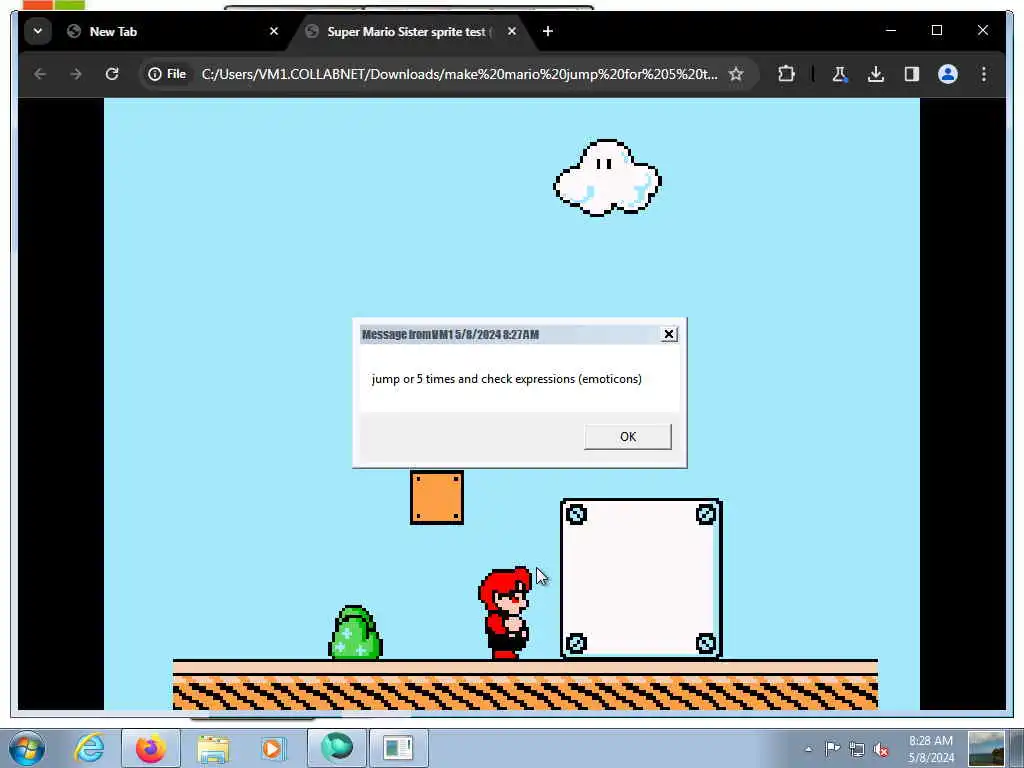
Task: View site information File icon
Action: pos(167,74)
